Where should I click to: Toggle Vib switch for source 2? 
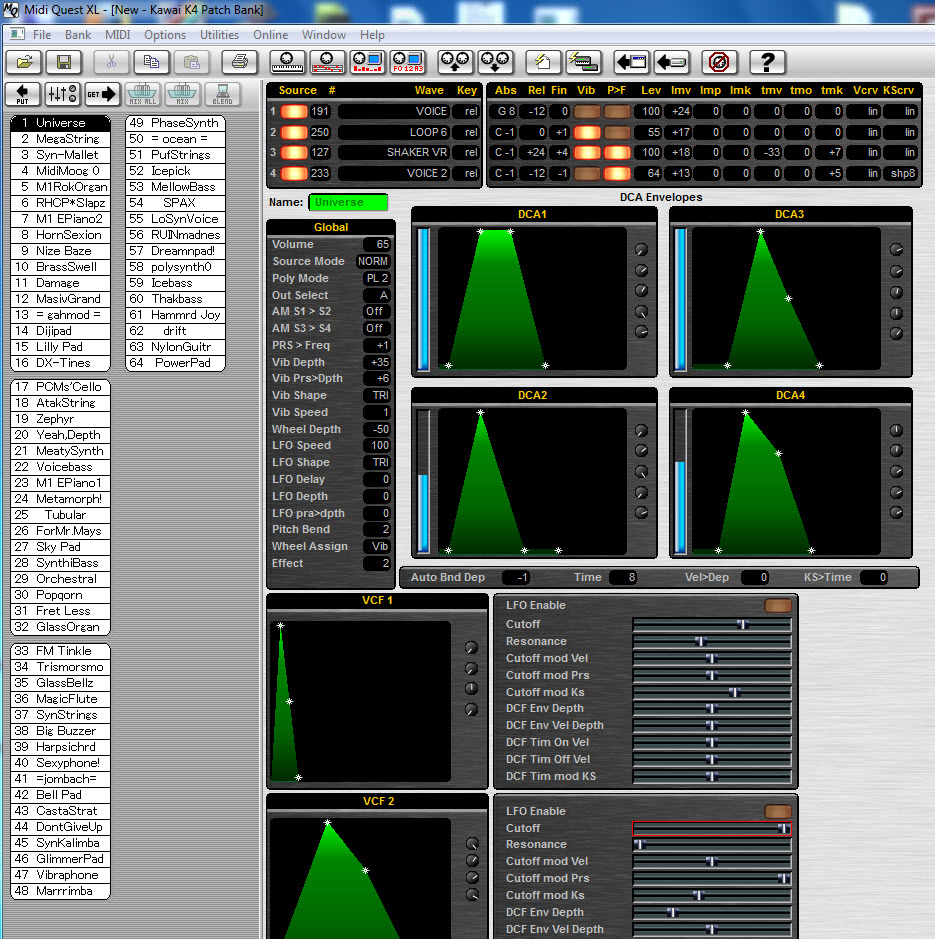coord(586,132)
